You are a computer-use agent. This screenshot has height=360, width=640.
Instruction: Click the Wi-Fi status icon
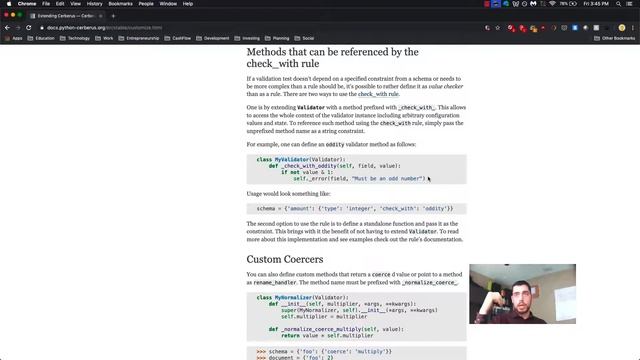[x=552, y=4]
